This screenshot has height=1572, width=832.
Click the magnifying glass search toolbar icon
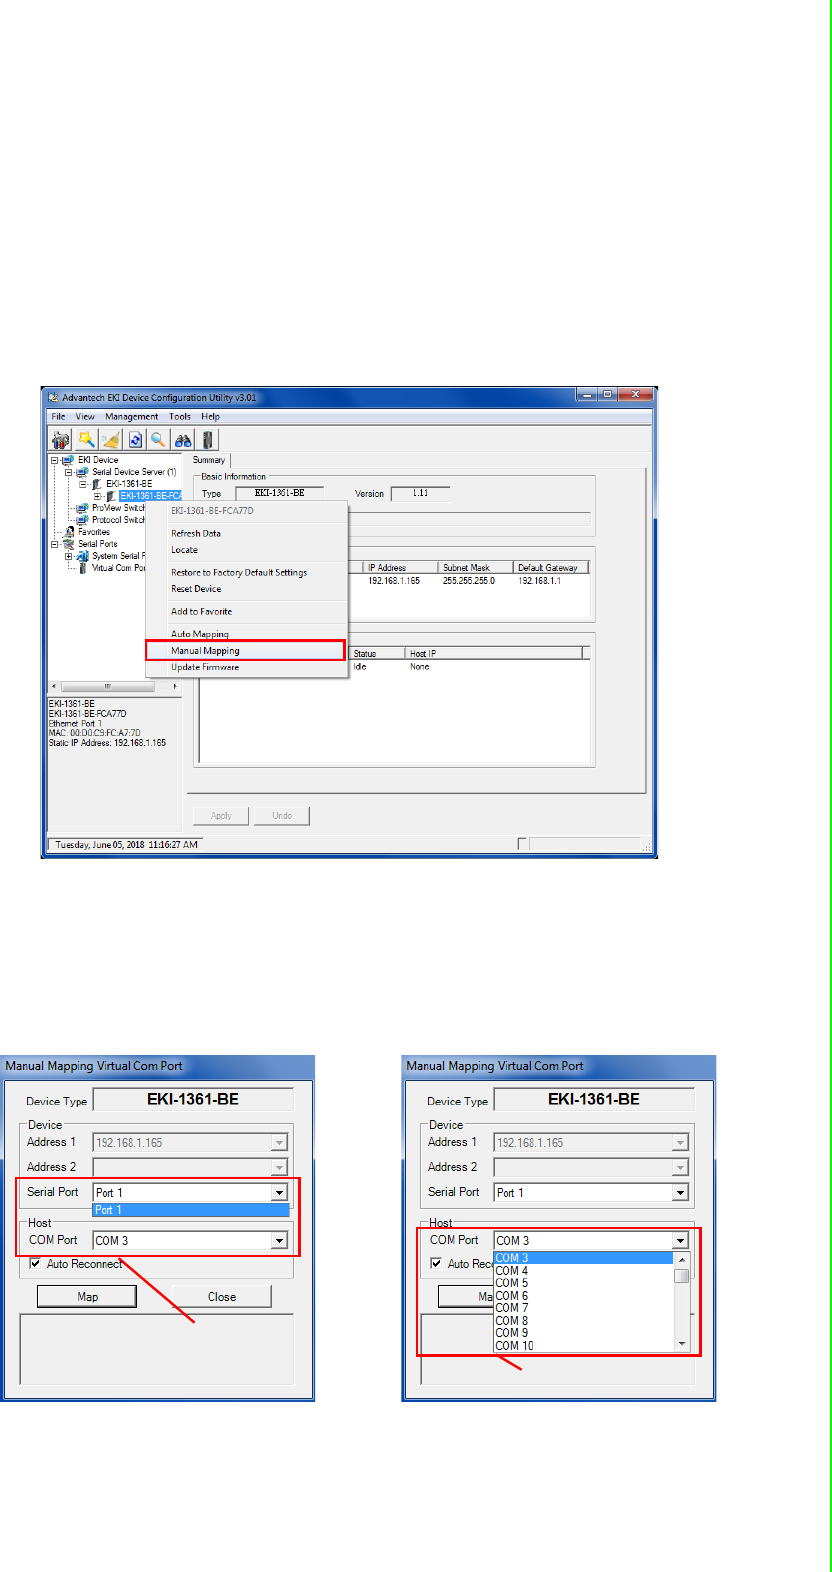[x=158, y=440]
